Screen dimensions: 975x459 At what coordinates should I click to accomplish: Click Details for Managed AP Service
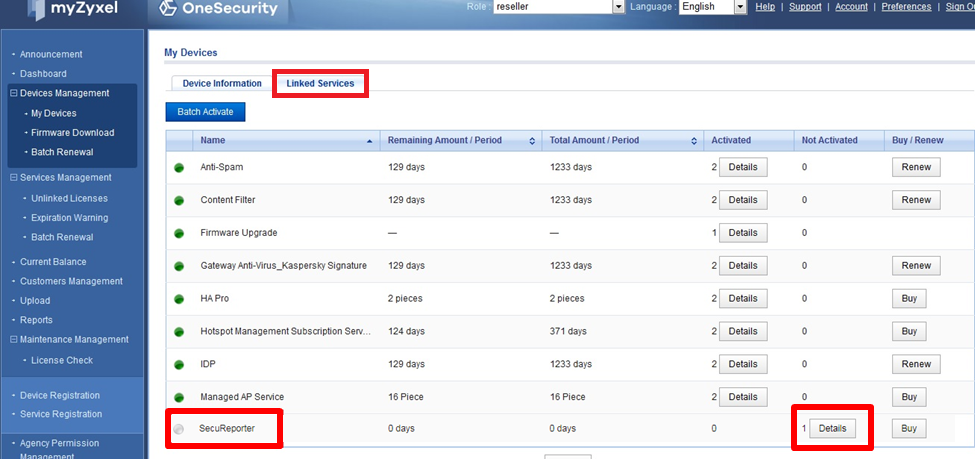tap(743, 397)
